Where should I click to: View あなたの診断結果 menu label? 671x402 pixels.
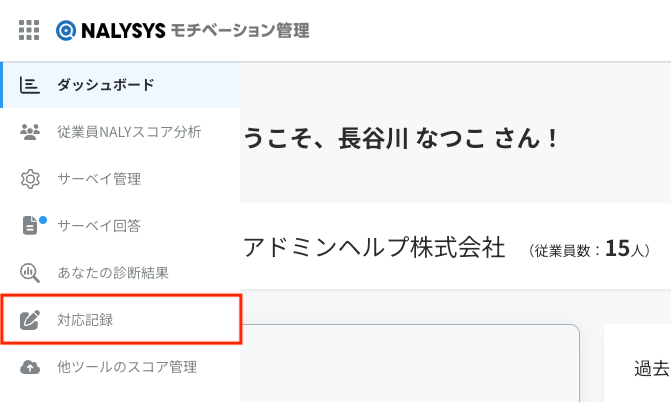point(113,273)
